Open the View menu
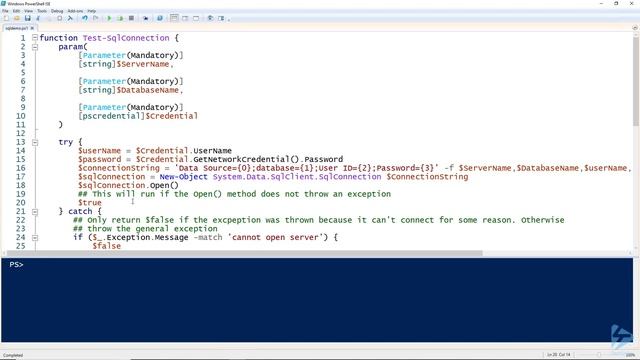This screenshot has width=640, height=360. 28,11
